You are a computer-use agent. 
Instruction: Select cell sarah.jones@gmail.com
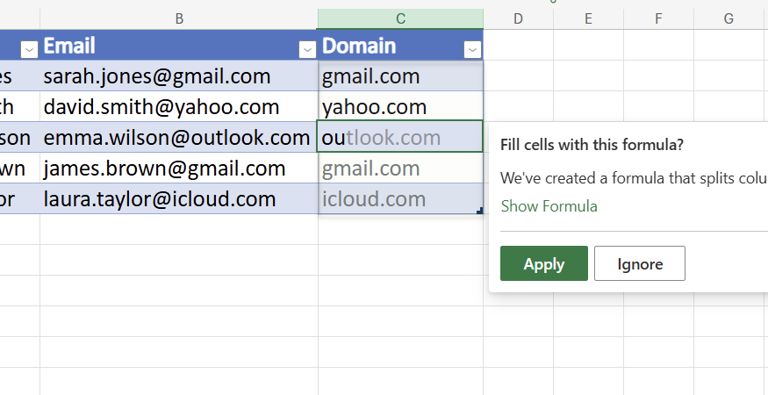179,76
